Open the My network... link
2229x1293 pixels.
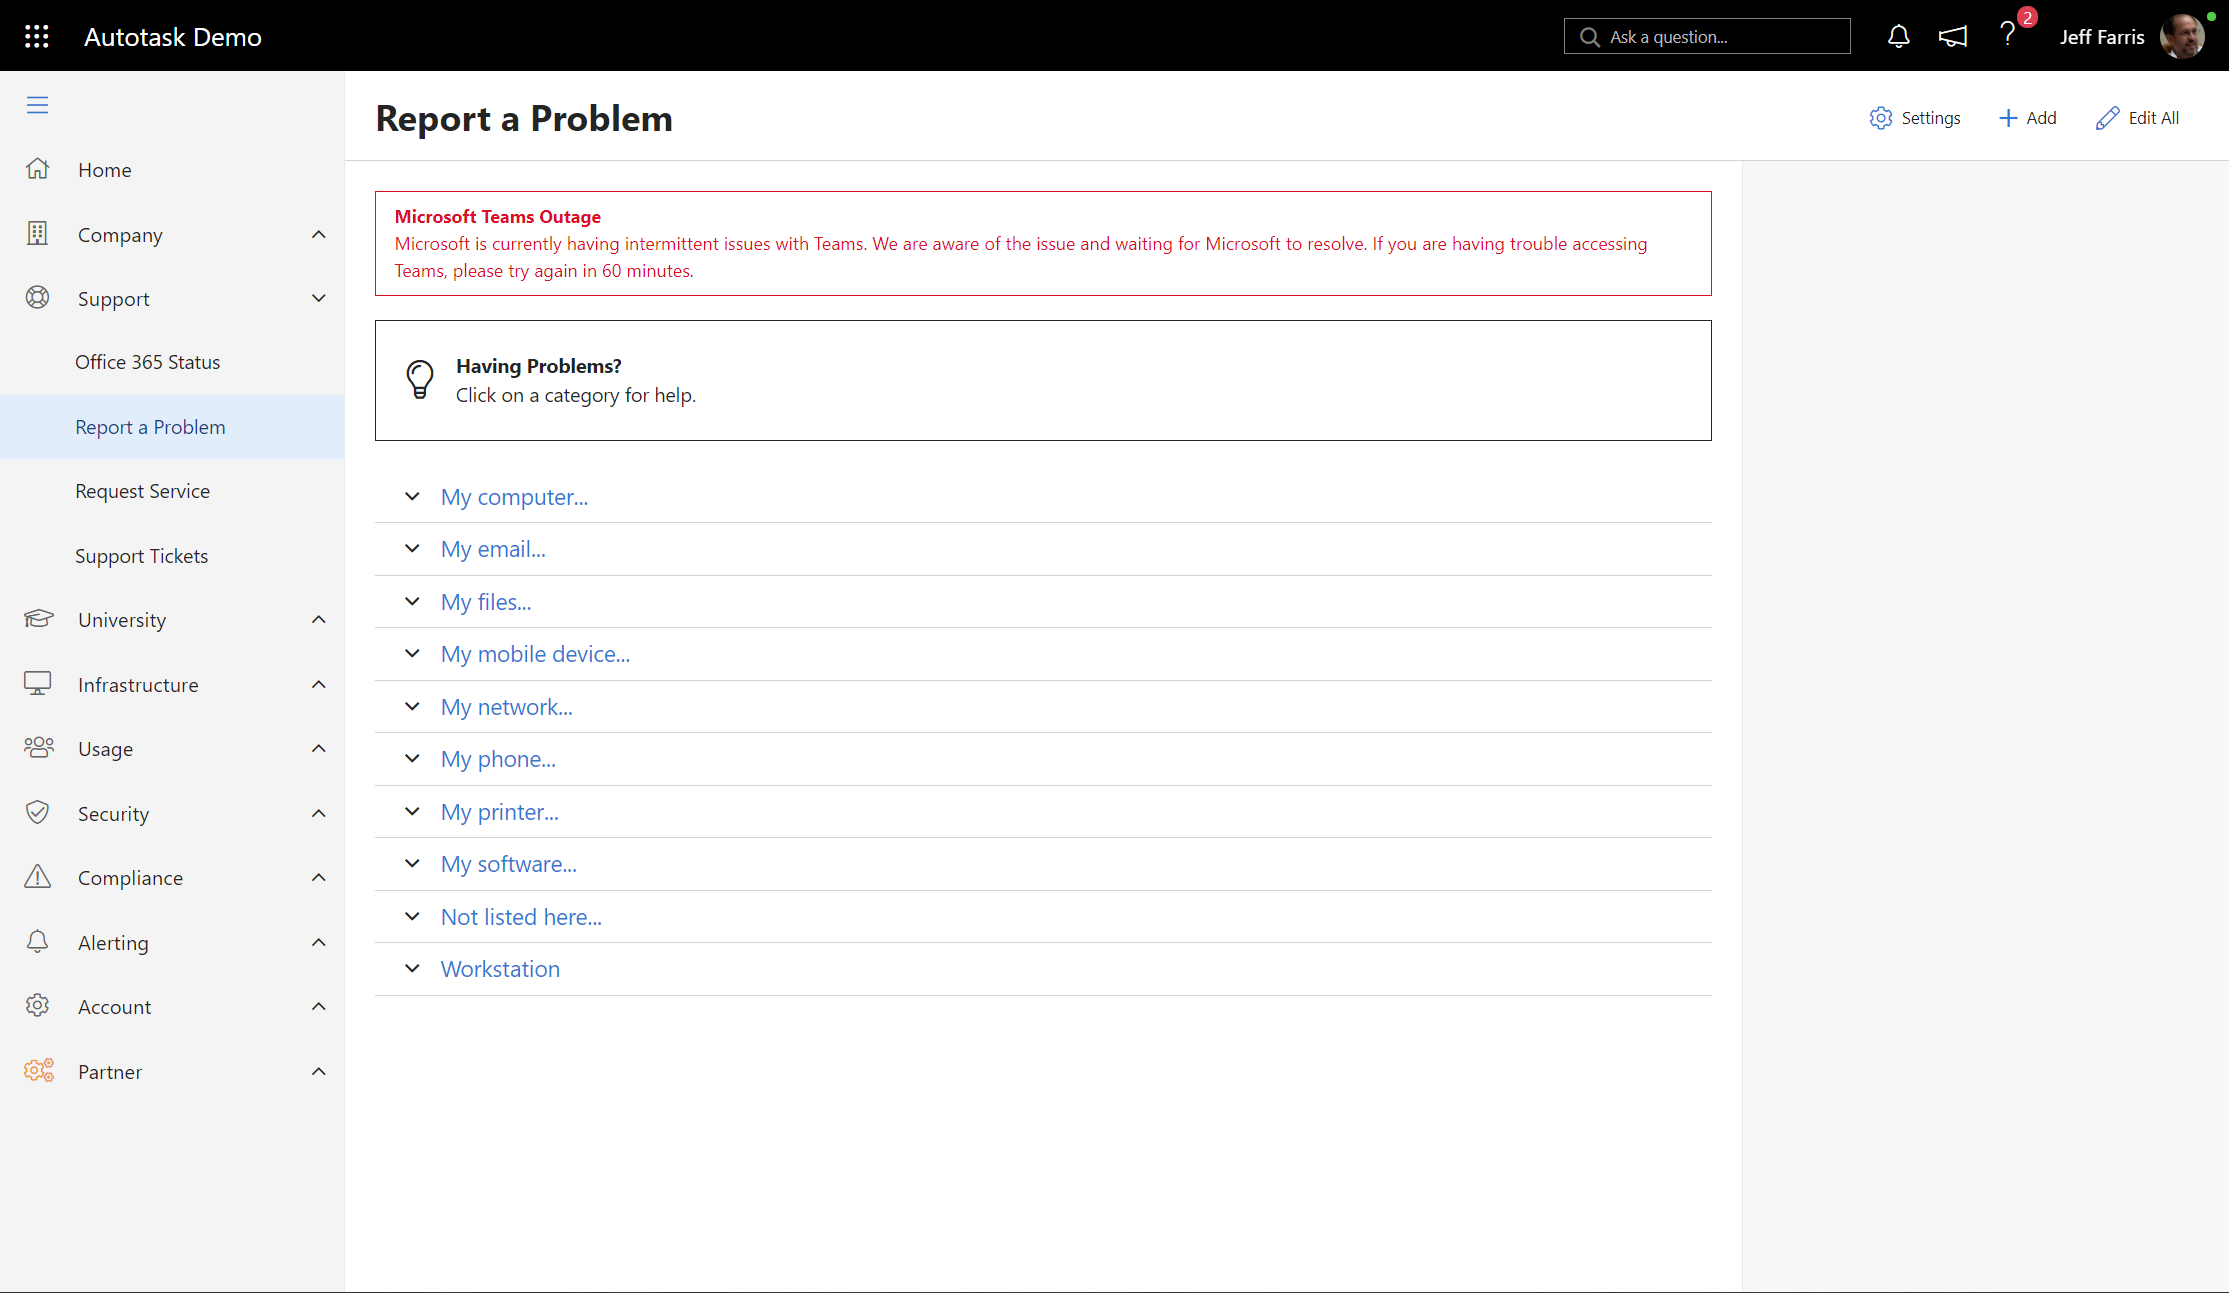[507, 707]
